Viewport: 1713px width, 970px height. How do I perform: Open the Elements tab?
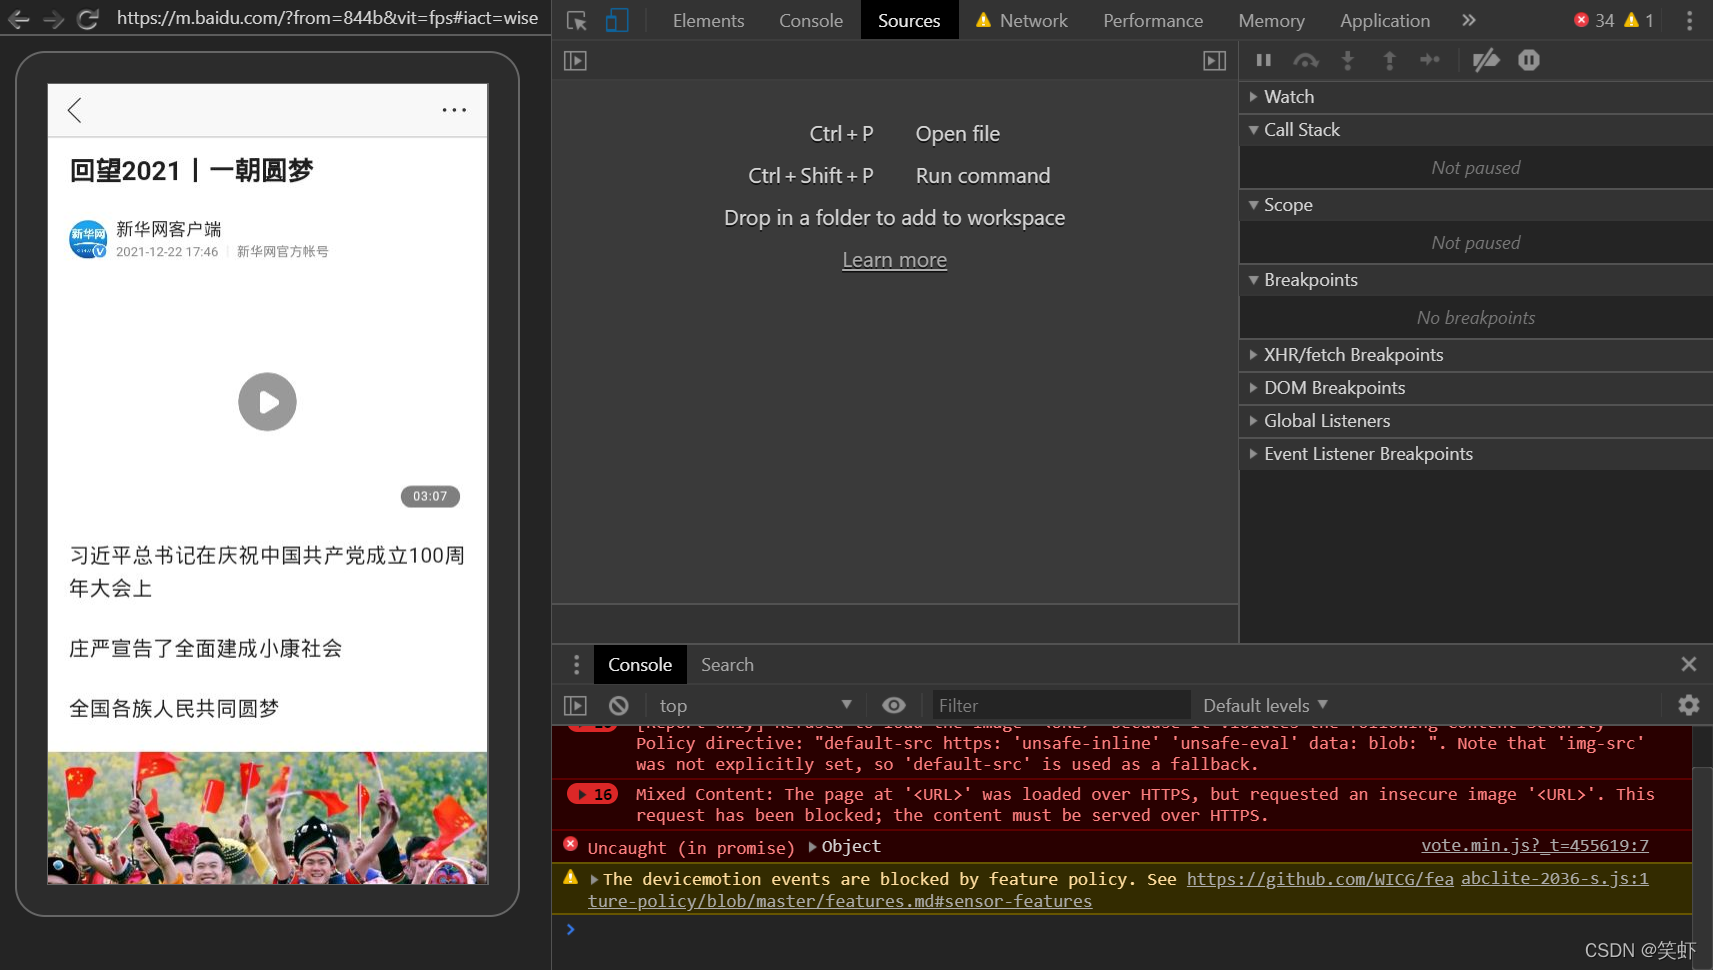click(708, 20)
